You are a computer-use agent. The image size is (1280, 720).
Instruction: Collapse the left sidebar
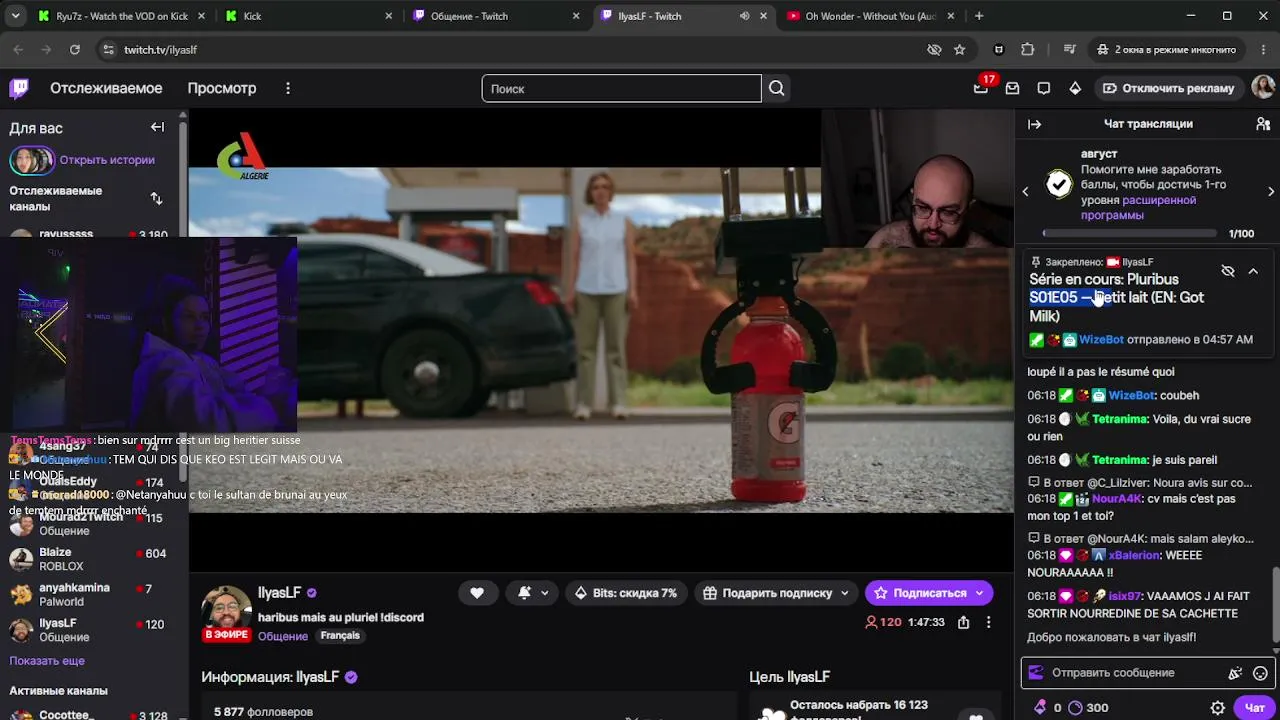click(157, 127)
